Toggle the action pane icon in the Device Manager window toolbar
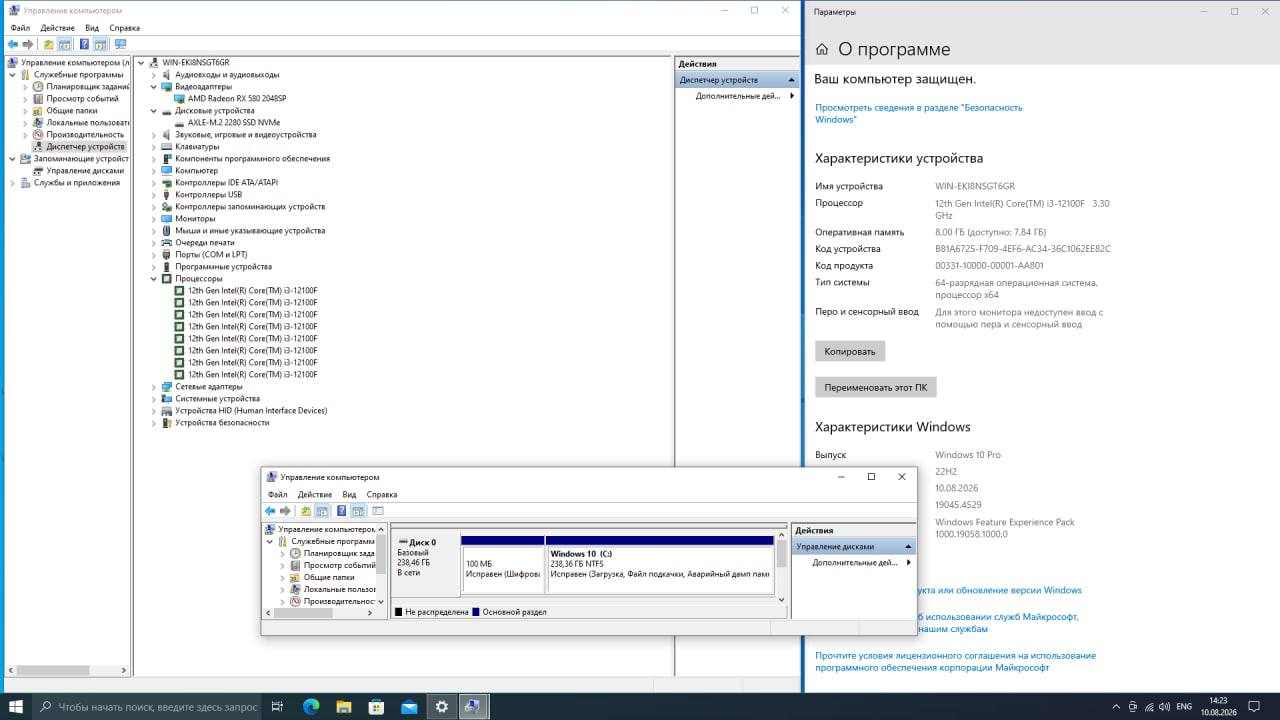The width and height of the screenshot is (1280, 720). click(100, 44)
